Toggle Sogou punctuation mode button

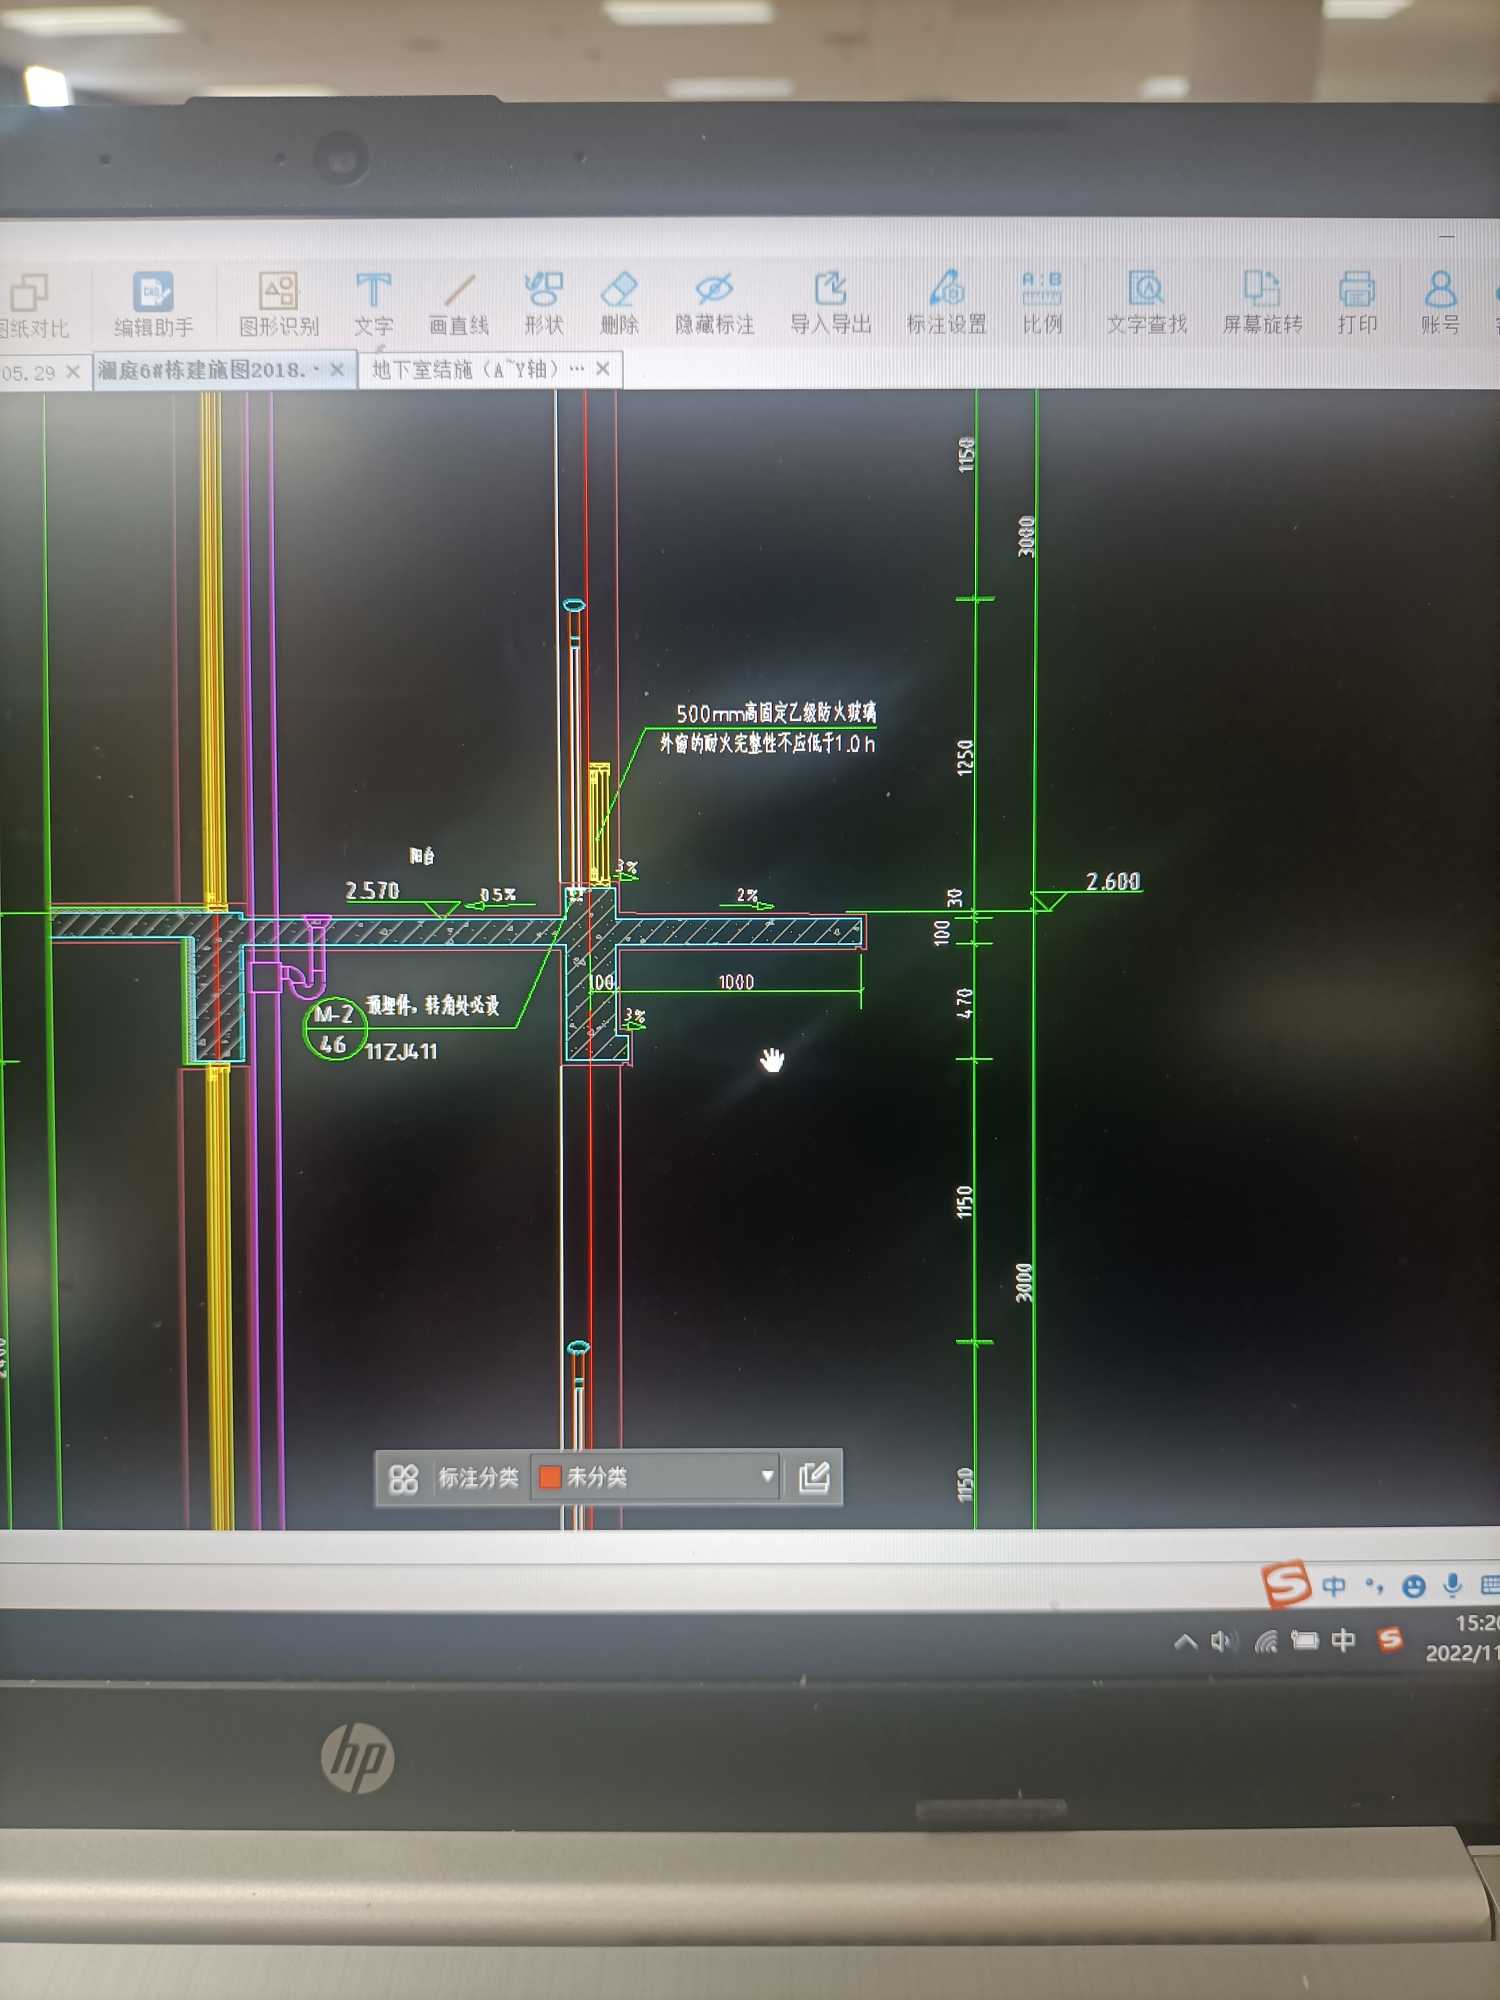click(1374, 1585)
